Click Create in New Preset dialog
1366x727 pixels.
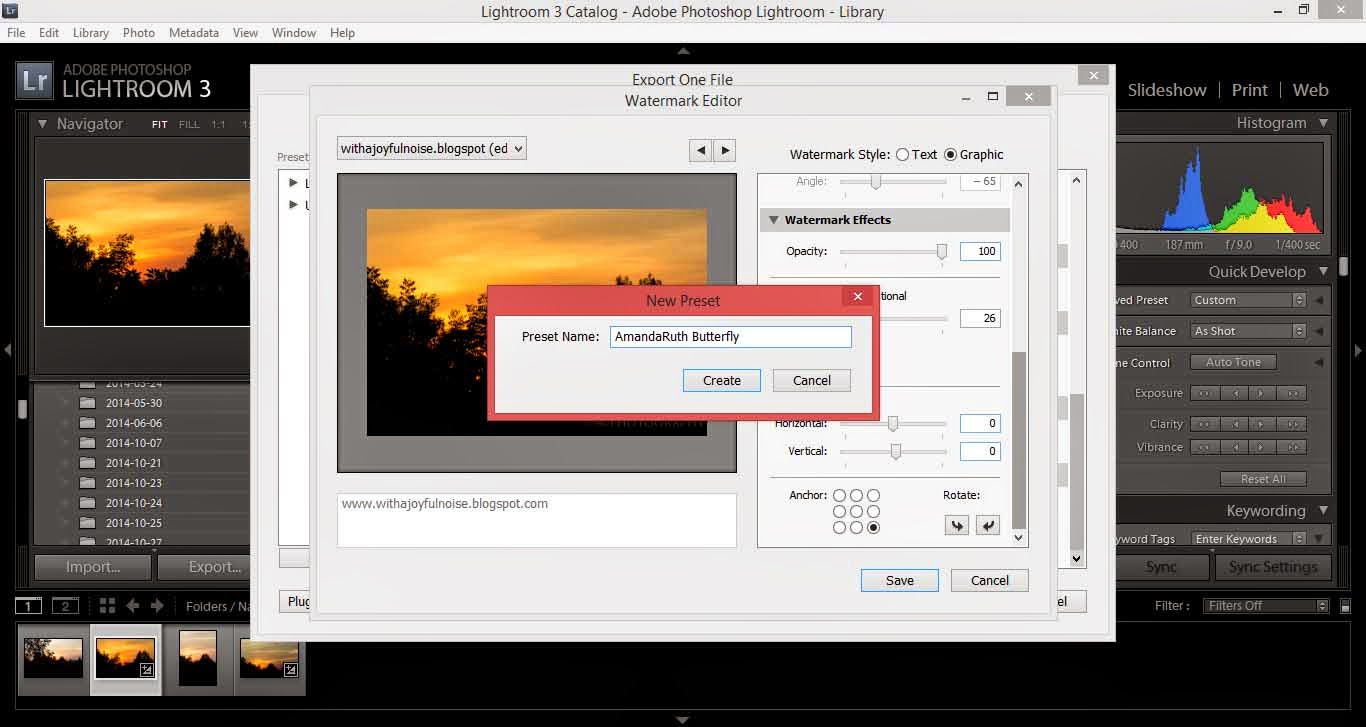[x=721, y=381]
